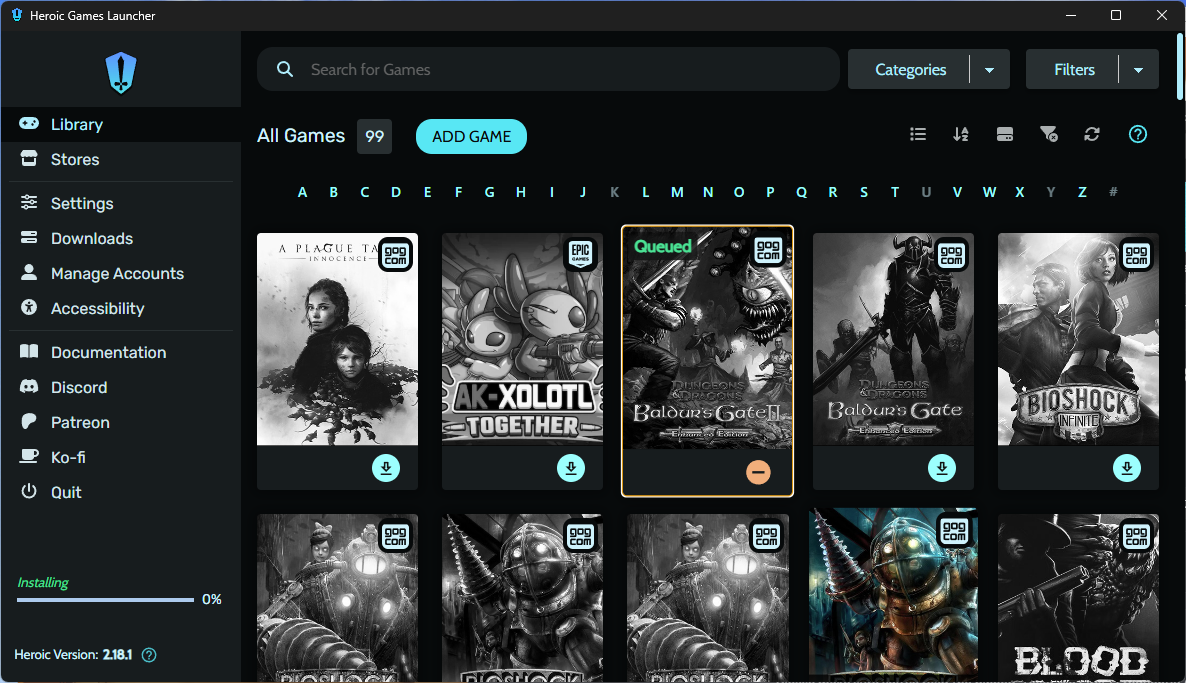The width and height of the screenshot is (1186, 683).
Task: Open the Documentation link
Action: tap(121, 352)
